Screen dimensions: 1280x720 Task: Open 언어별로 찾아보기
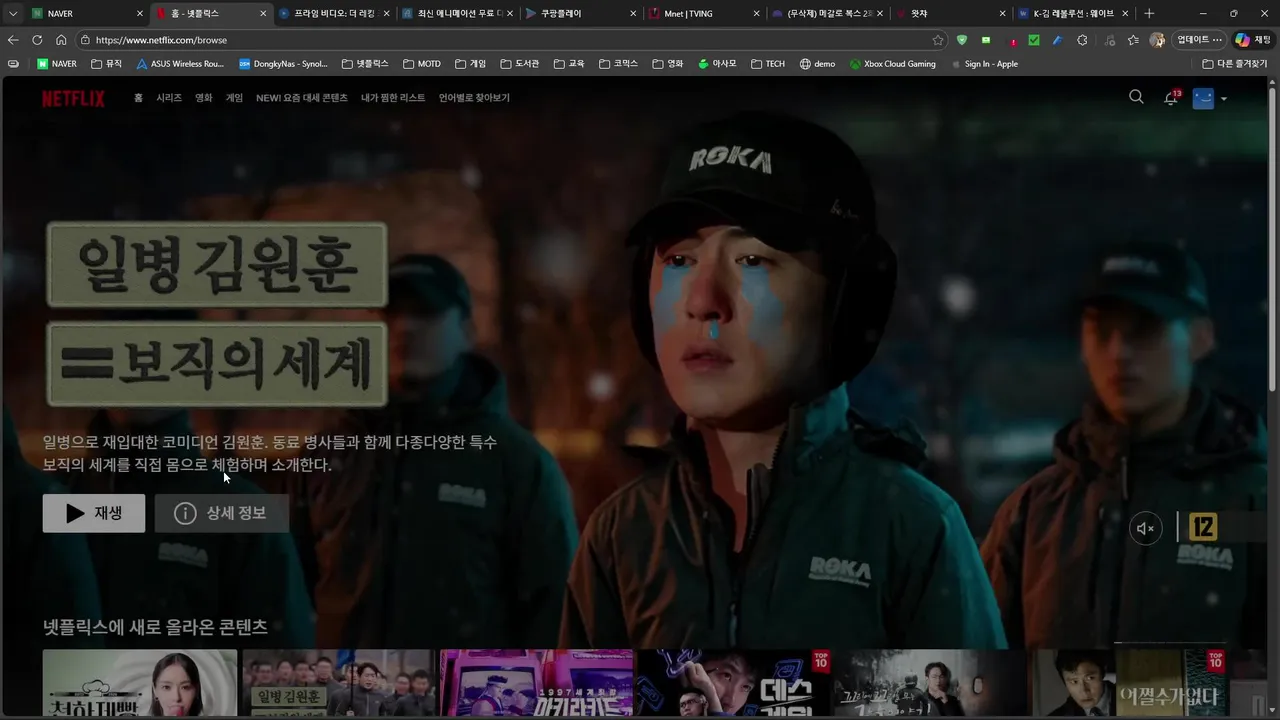474,98
